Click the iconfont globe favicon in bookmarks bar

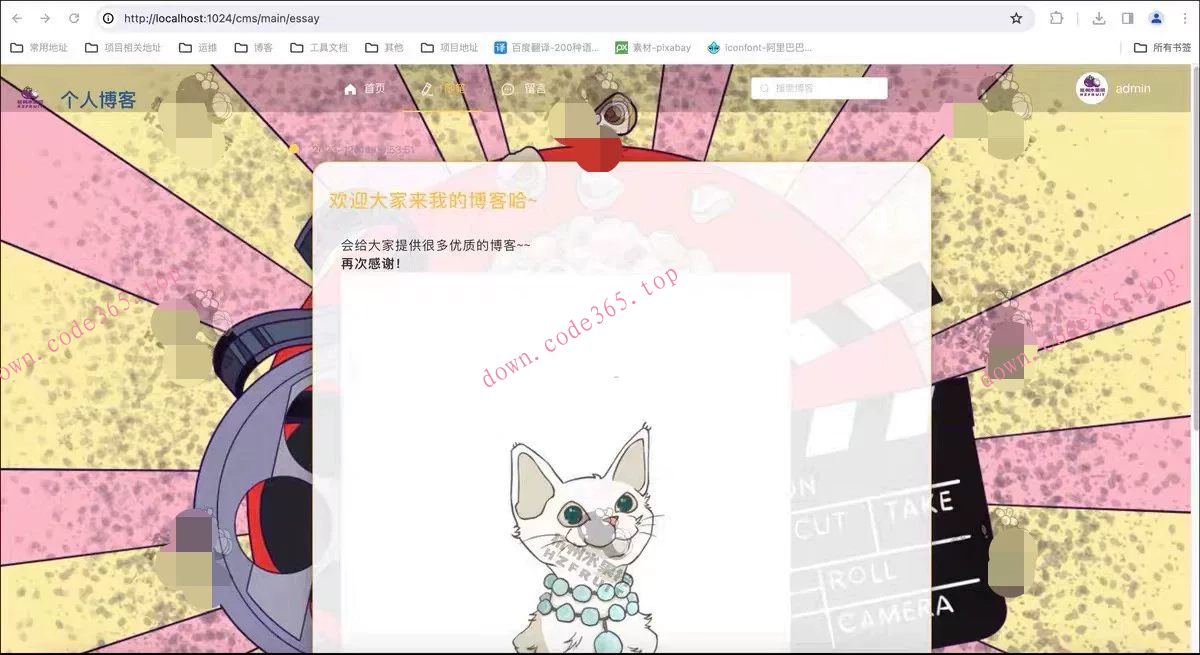tap(714, 46)
